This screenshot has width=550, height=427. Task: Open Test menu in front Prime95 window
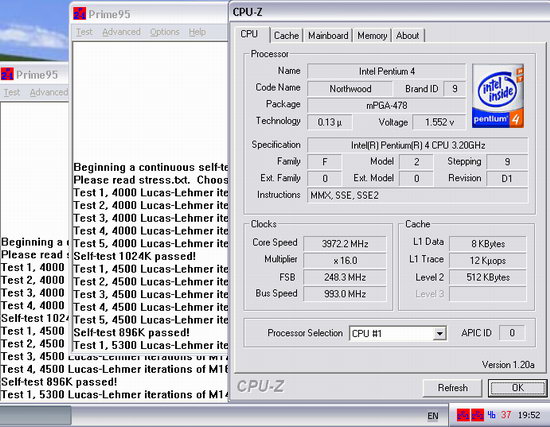click(85, 32)
